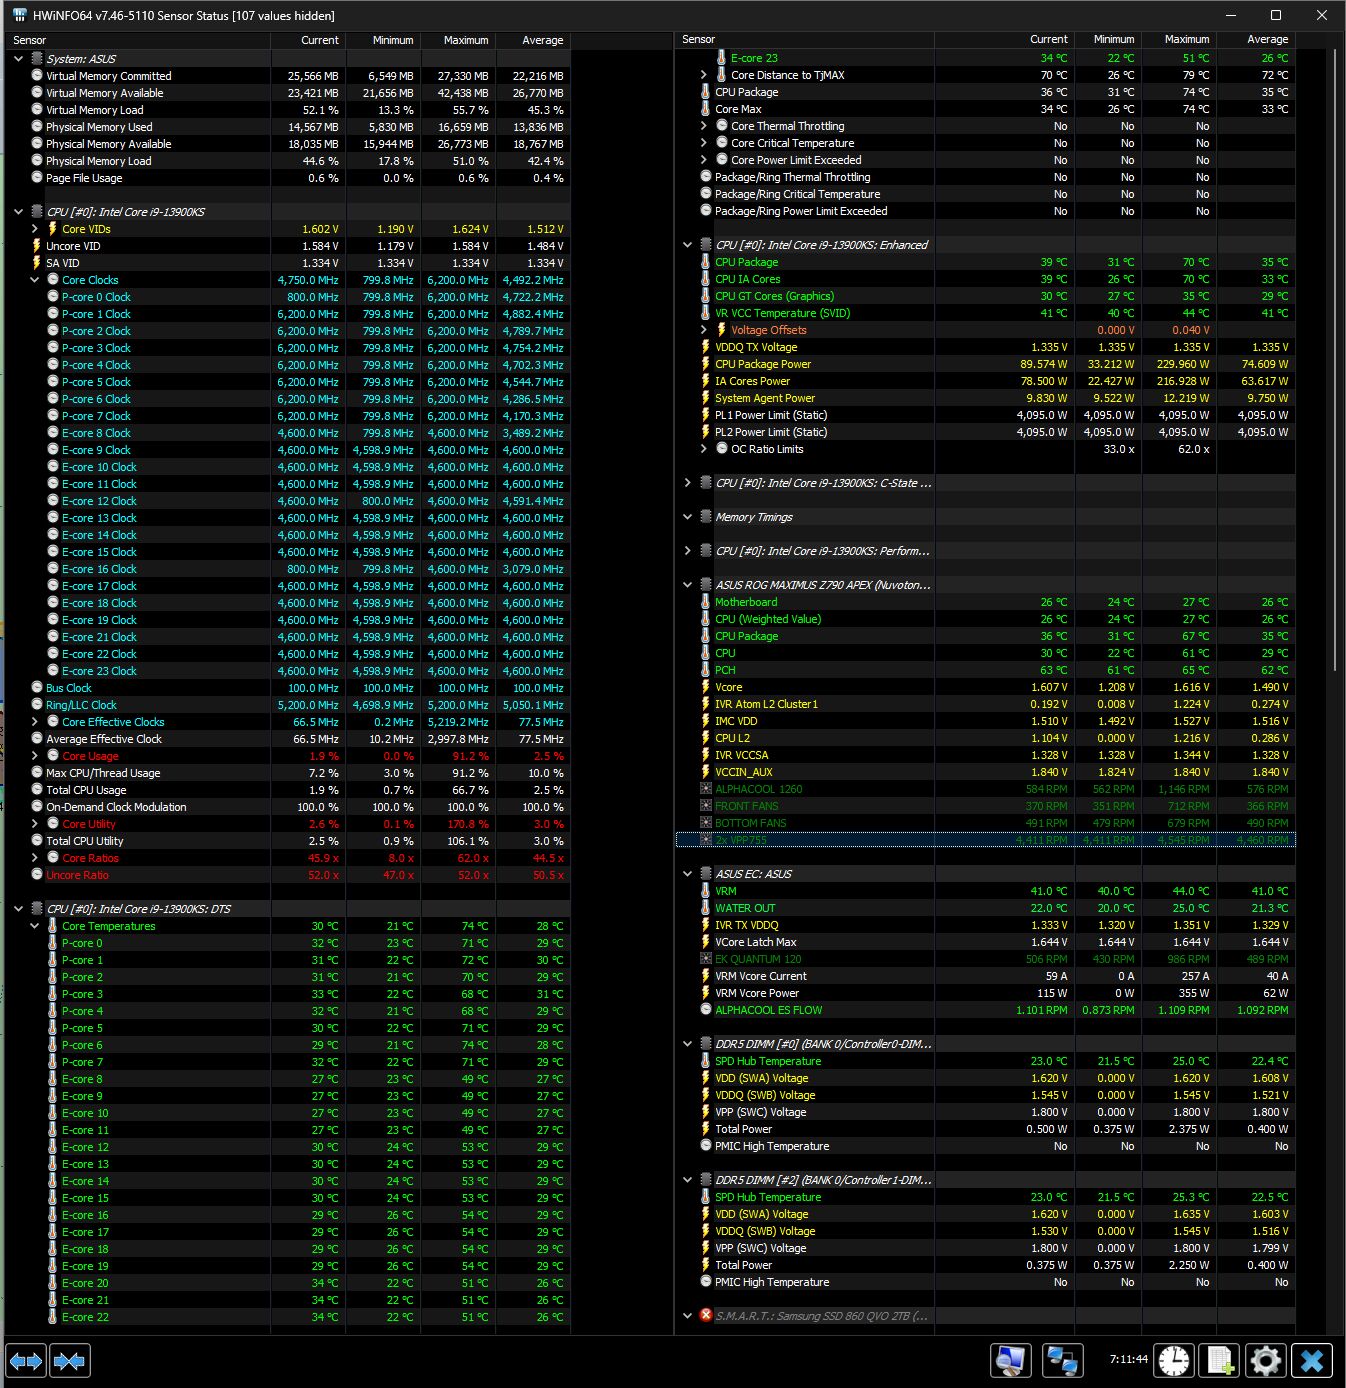Click the 89.574 W current power value

pos(1043,364)
